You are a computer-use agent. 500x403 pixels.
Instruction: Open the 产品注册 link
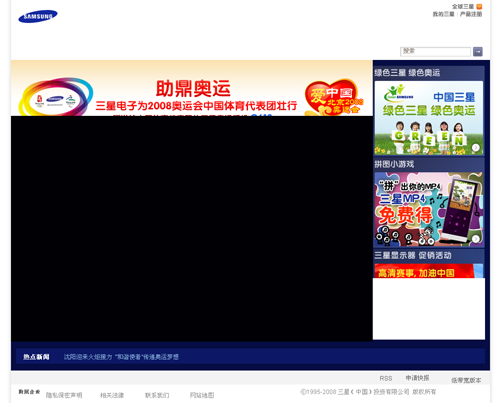pos(471,14)
